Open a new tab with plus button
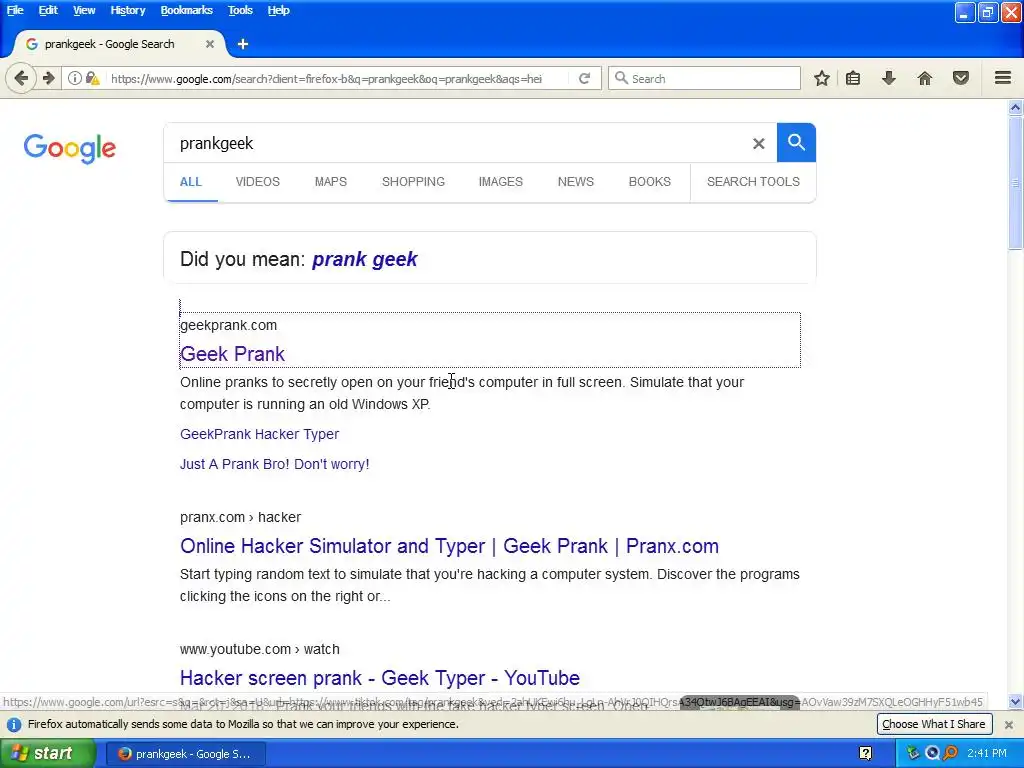 pos(243,44)
